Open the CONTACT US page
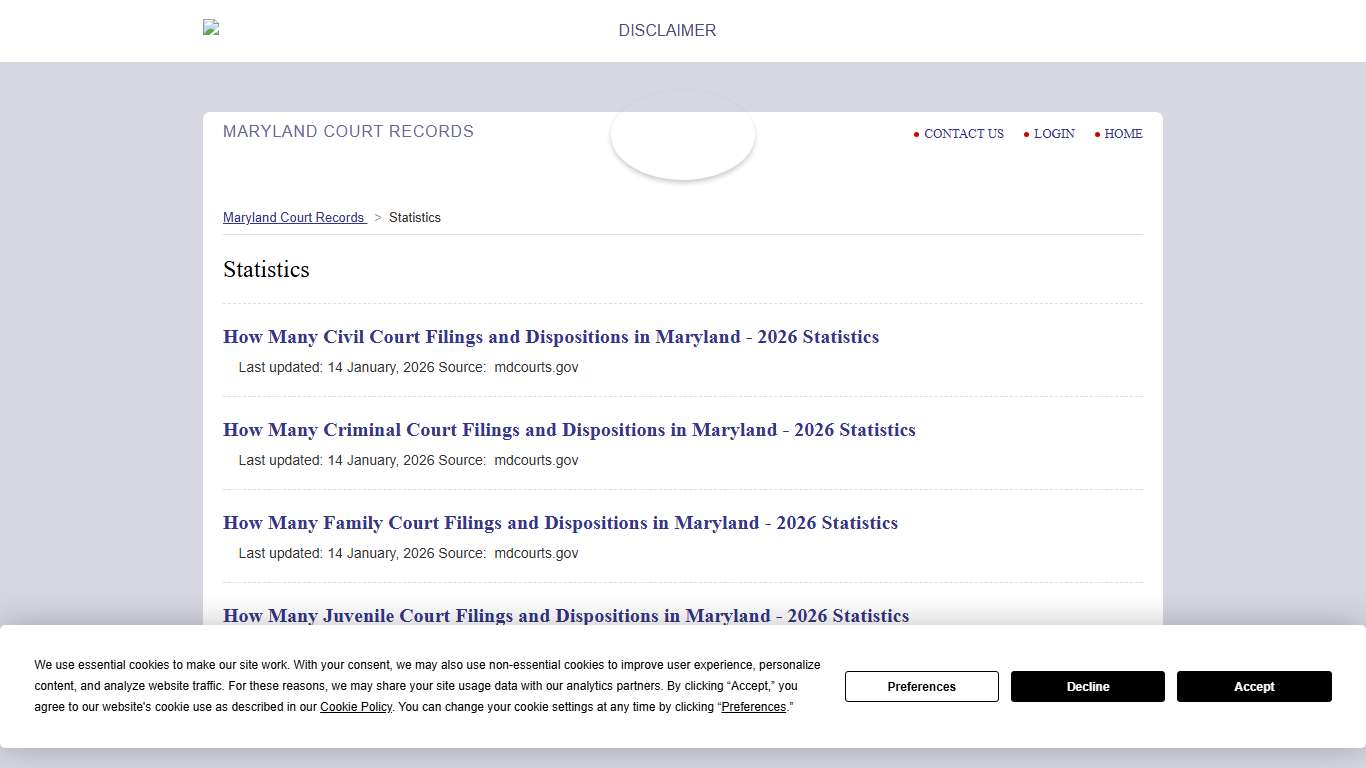 [963, 134]
